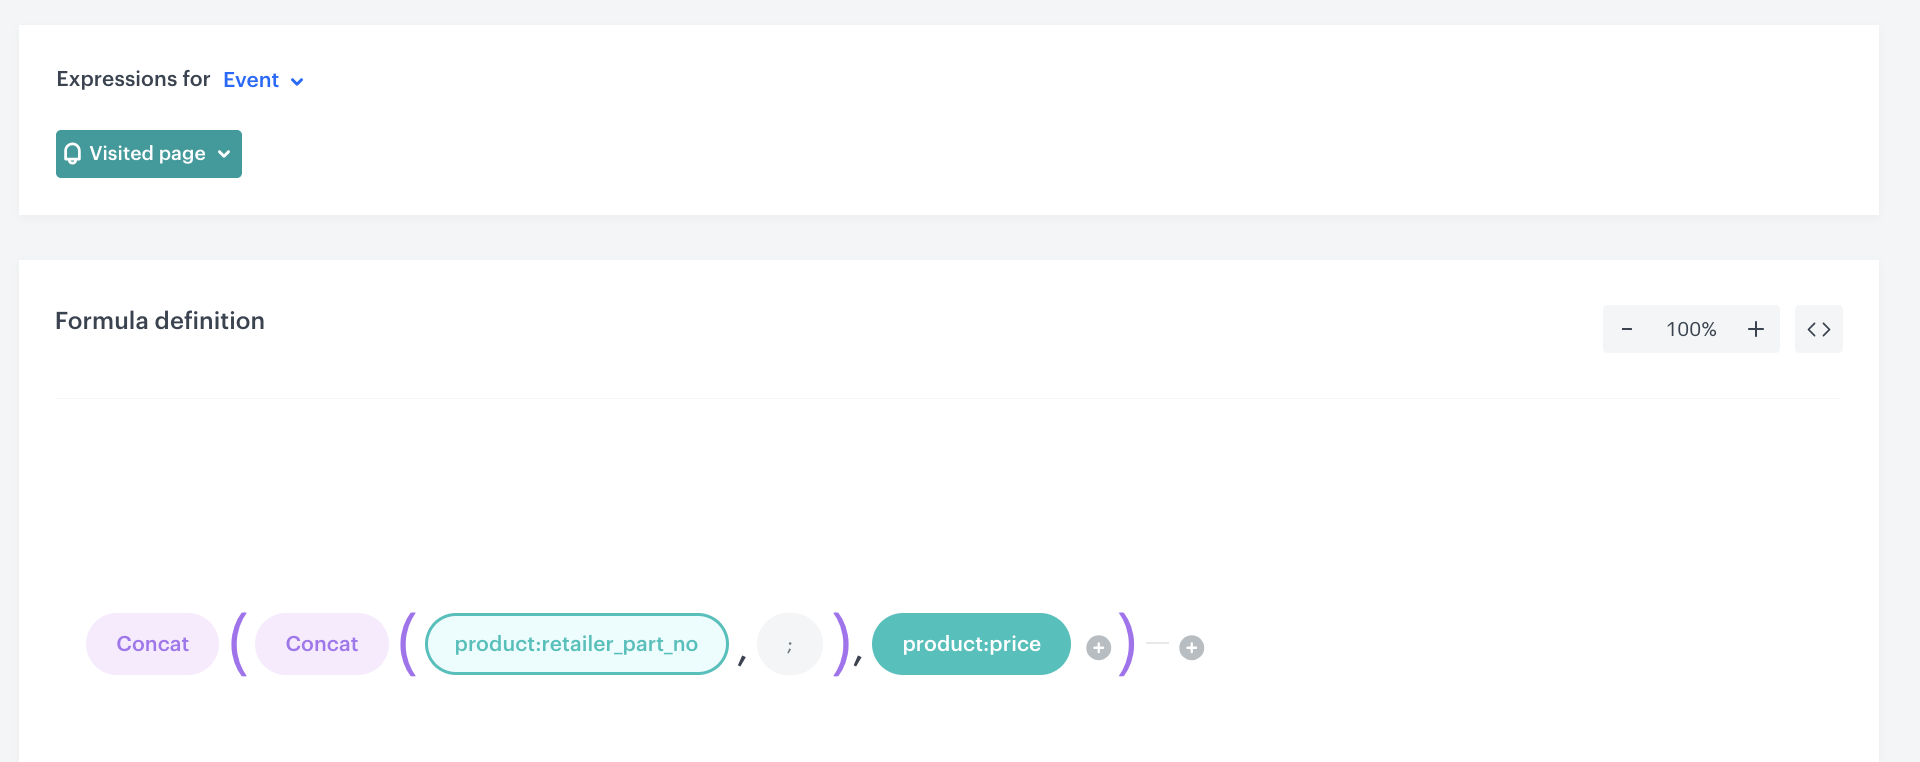Click the chevron on Visited page button
Viewport: 1920px width, 762px height.
click(224, 154)
